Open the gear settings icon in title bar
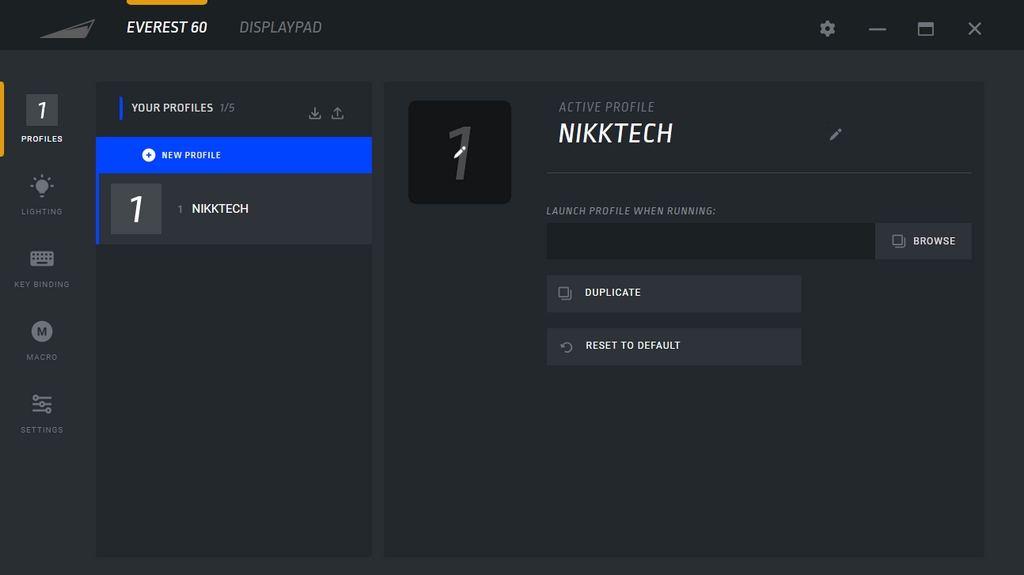Screen dimensions: 1024x575 (x=827, y=29)
